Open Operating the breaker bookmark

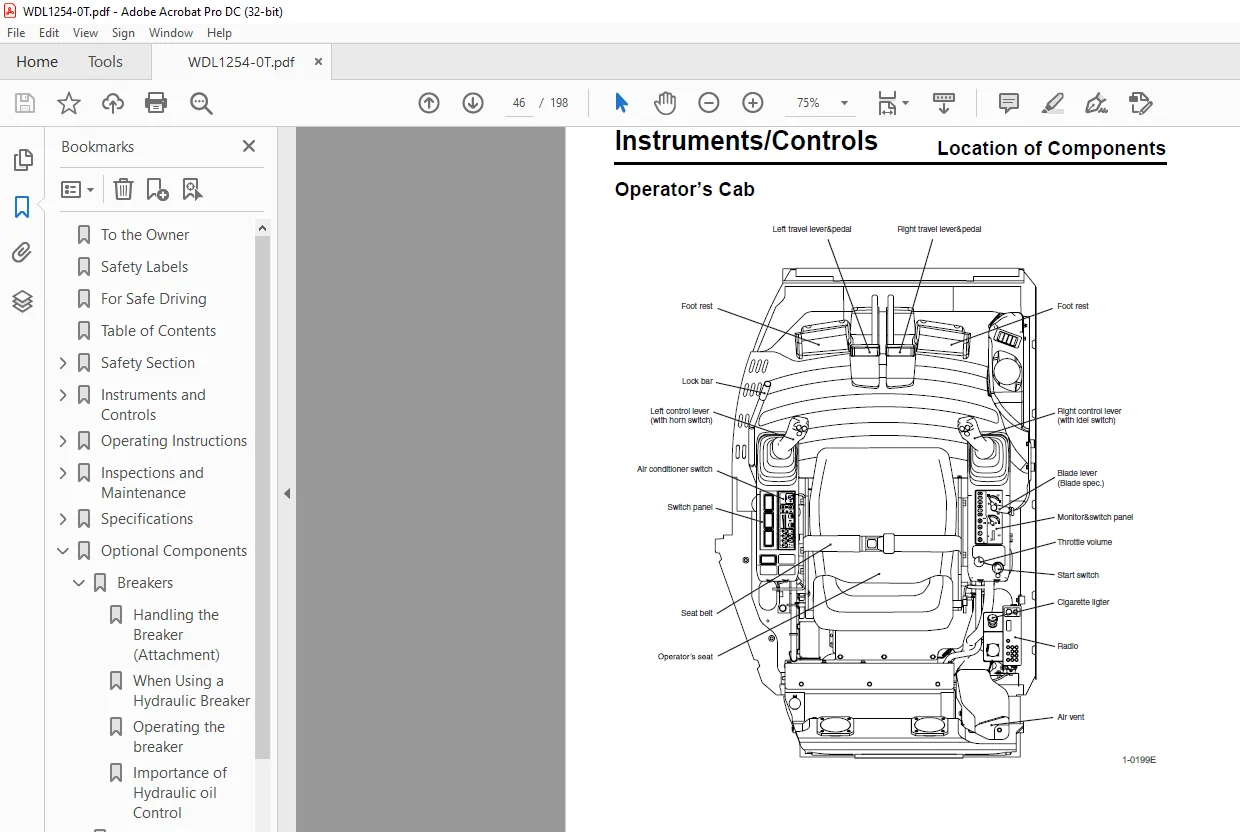pos(179,737)
